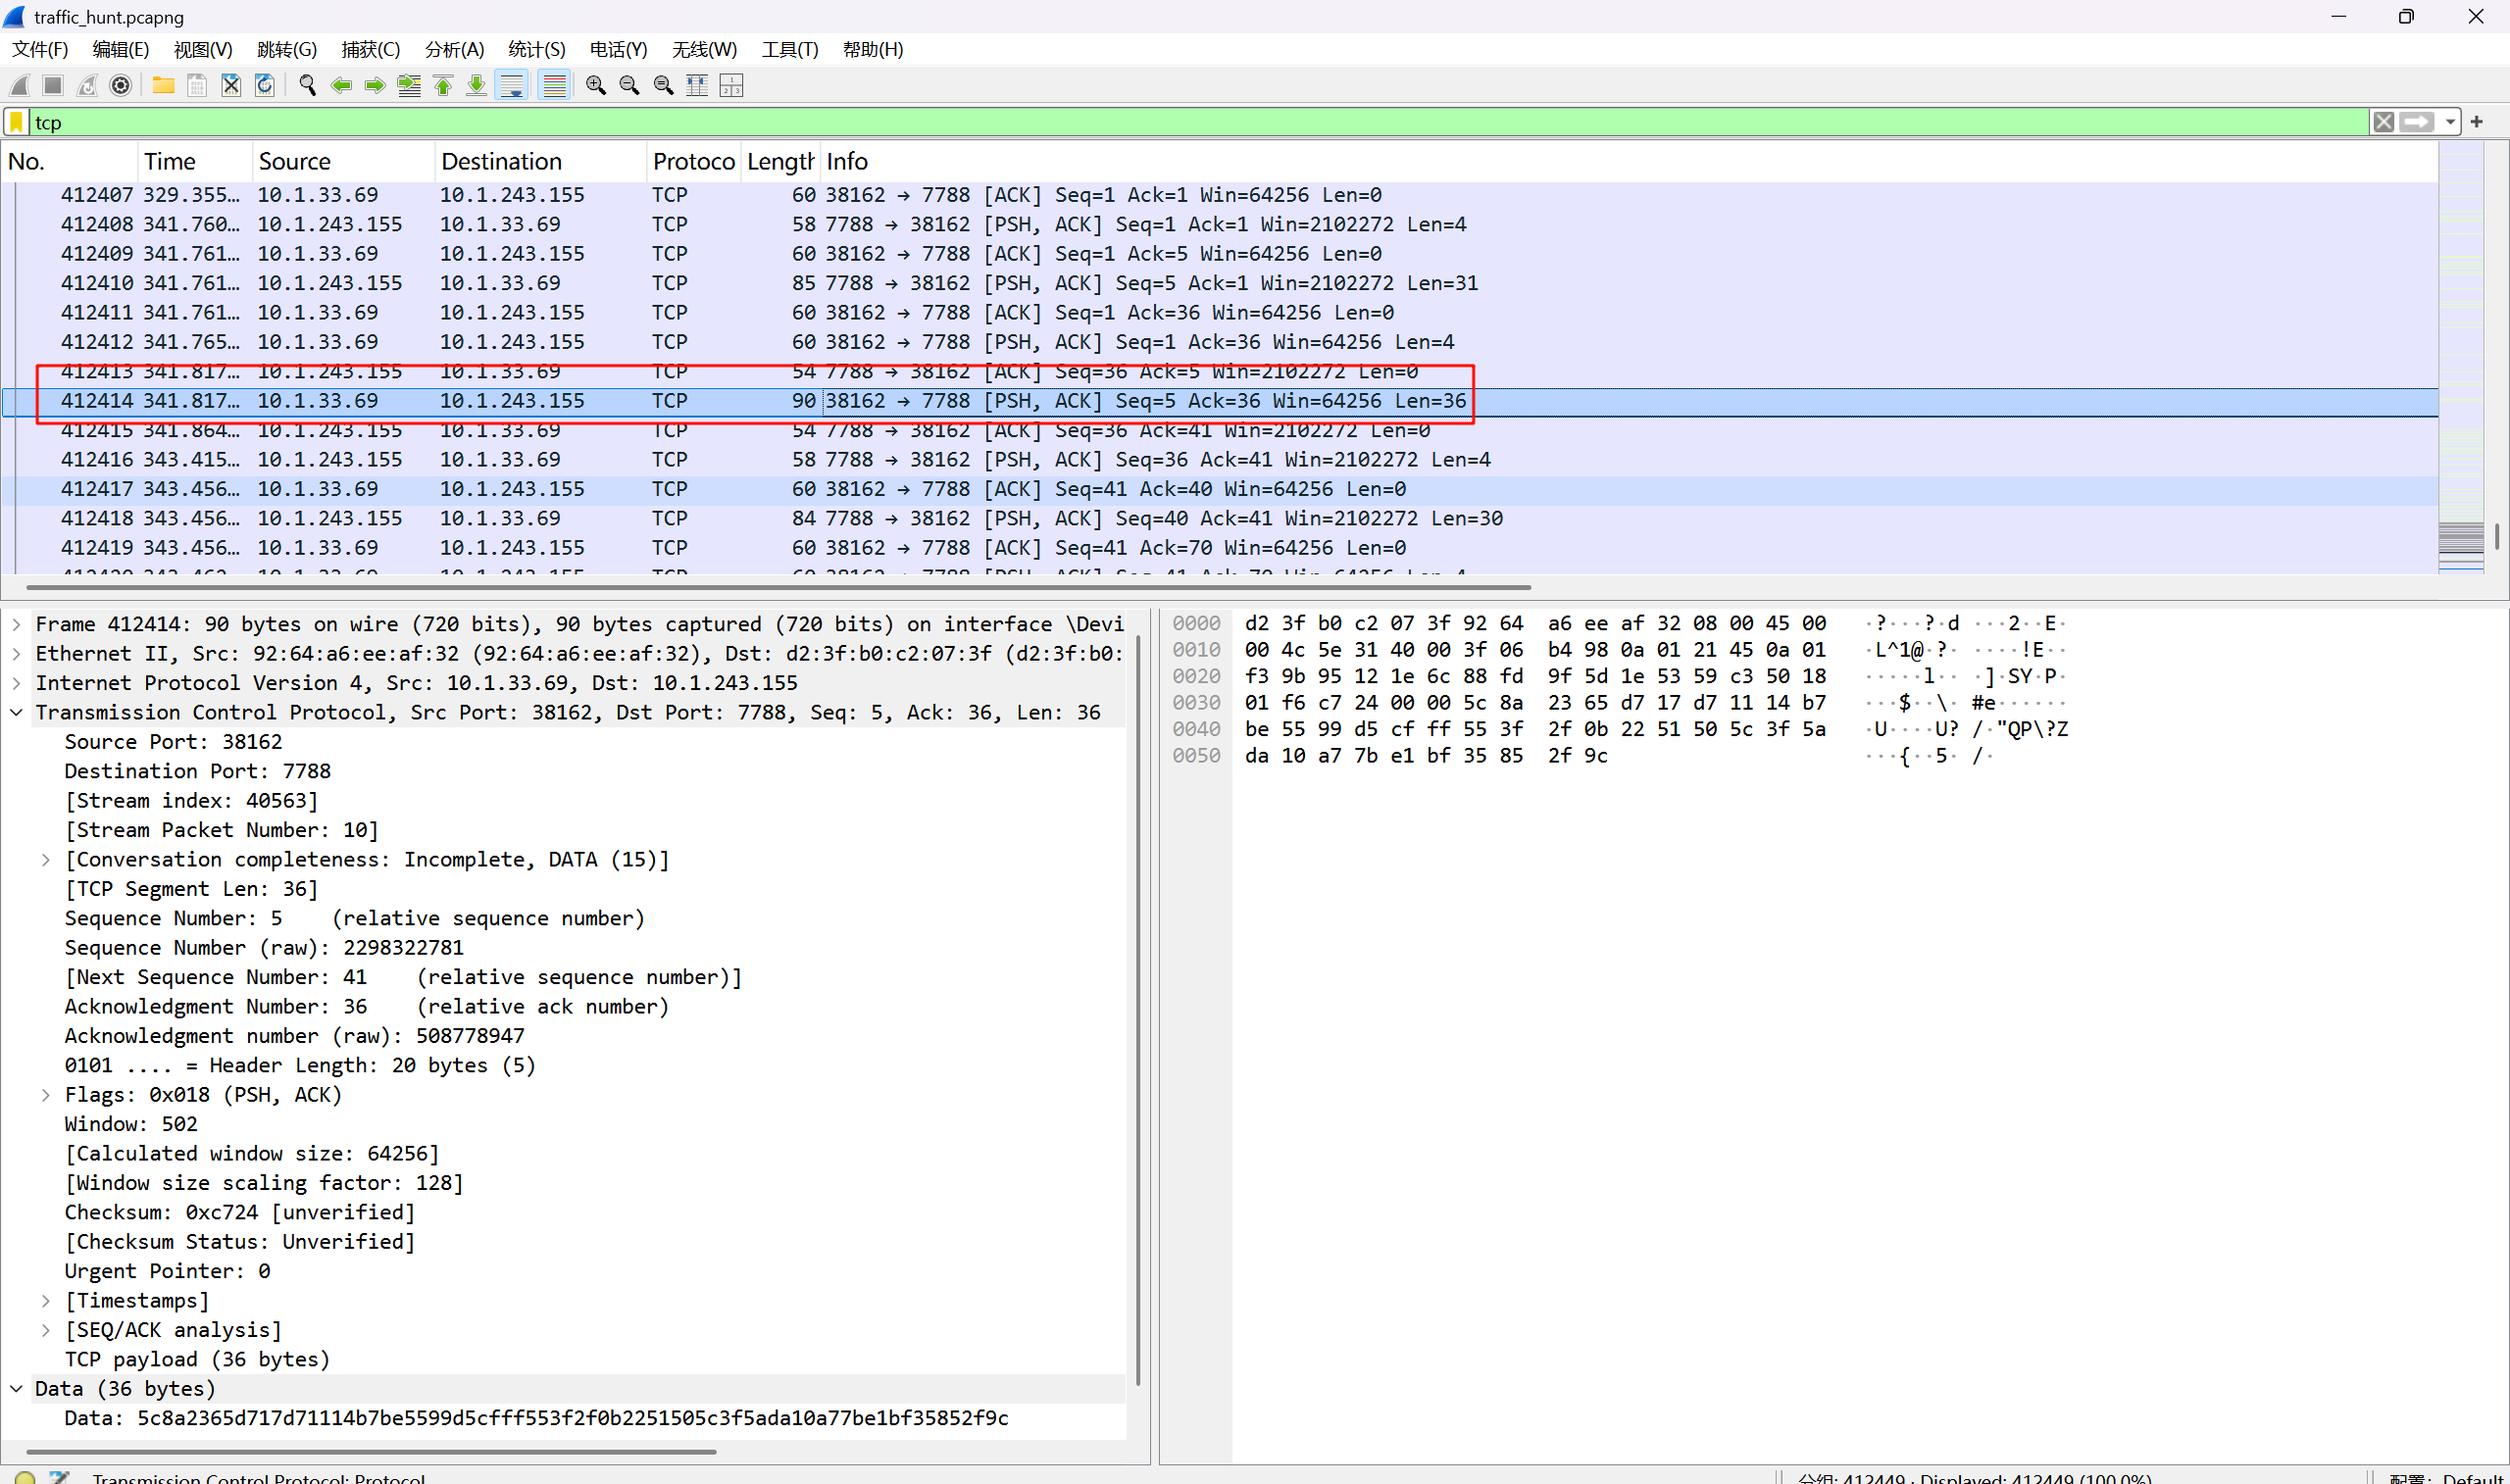Click the zoom in magnifier icon
Viewport: 2510px width, 1484px height.
click(595, 86)
